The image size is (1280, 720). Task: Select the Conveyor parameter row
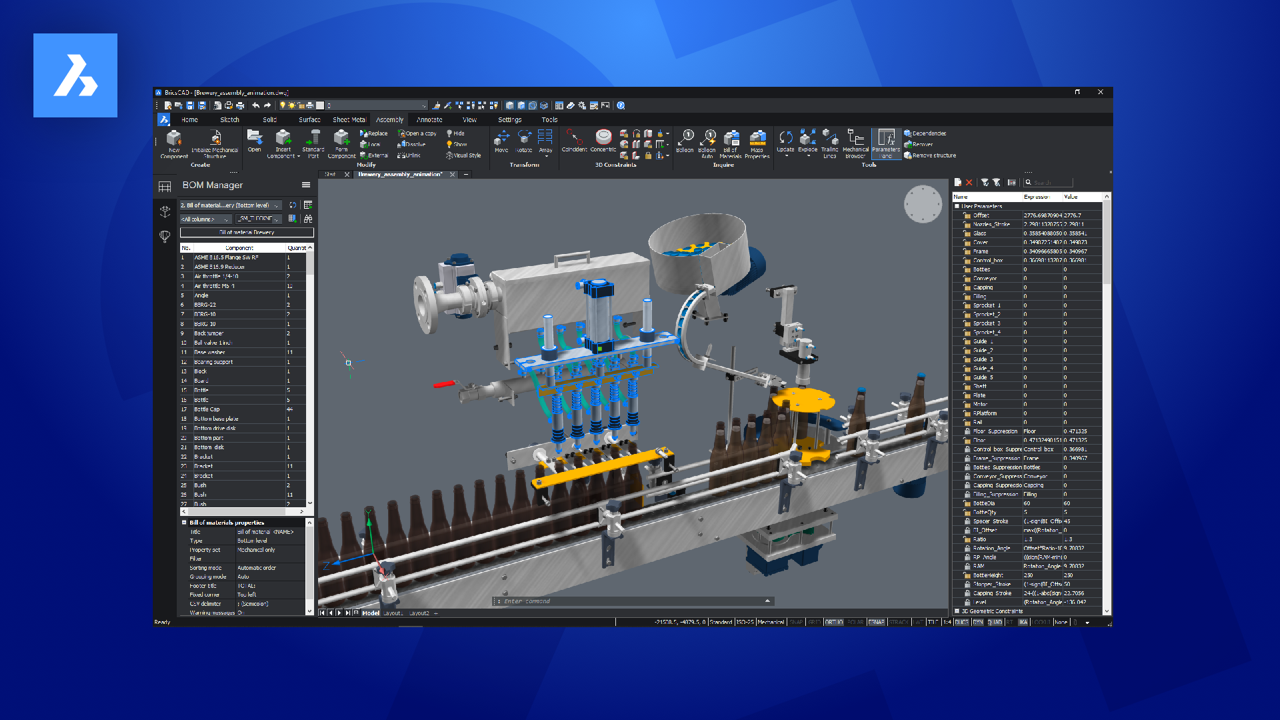pyautogui.click(x=1028, y=279)
